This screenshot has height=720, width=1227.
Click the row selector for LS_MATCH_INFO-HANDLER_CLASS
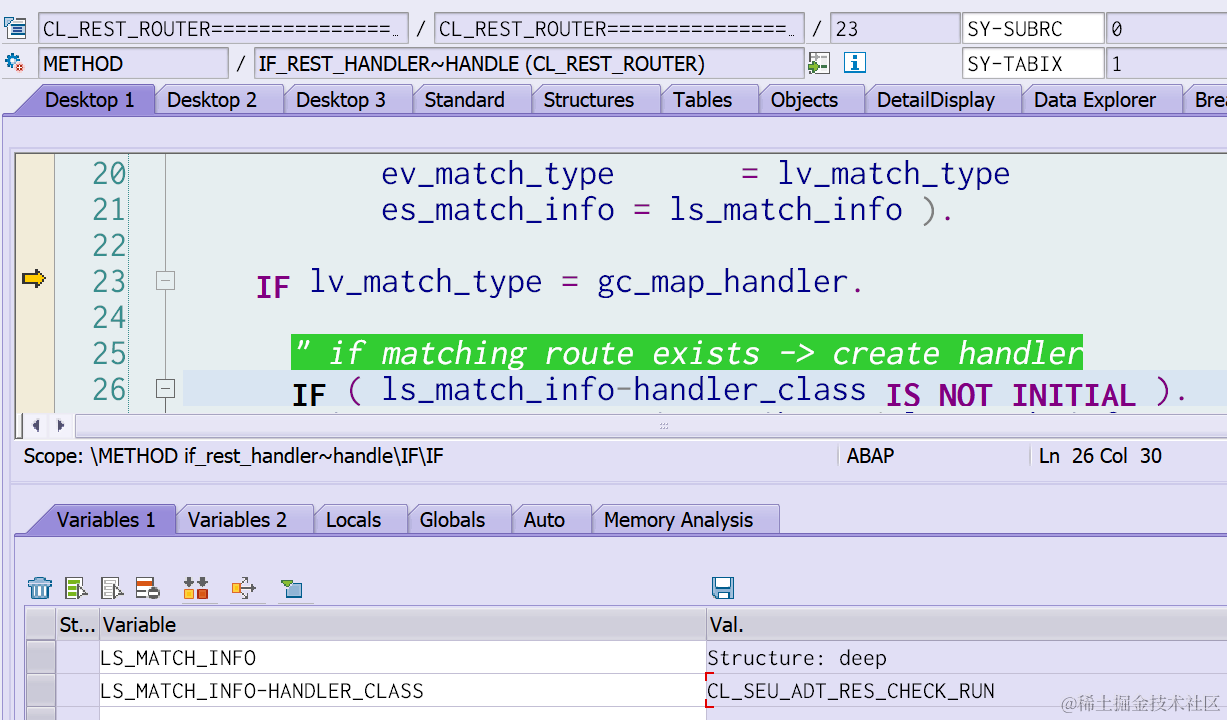click(x=40, y=691)
